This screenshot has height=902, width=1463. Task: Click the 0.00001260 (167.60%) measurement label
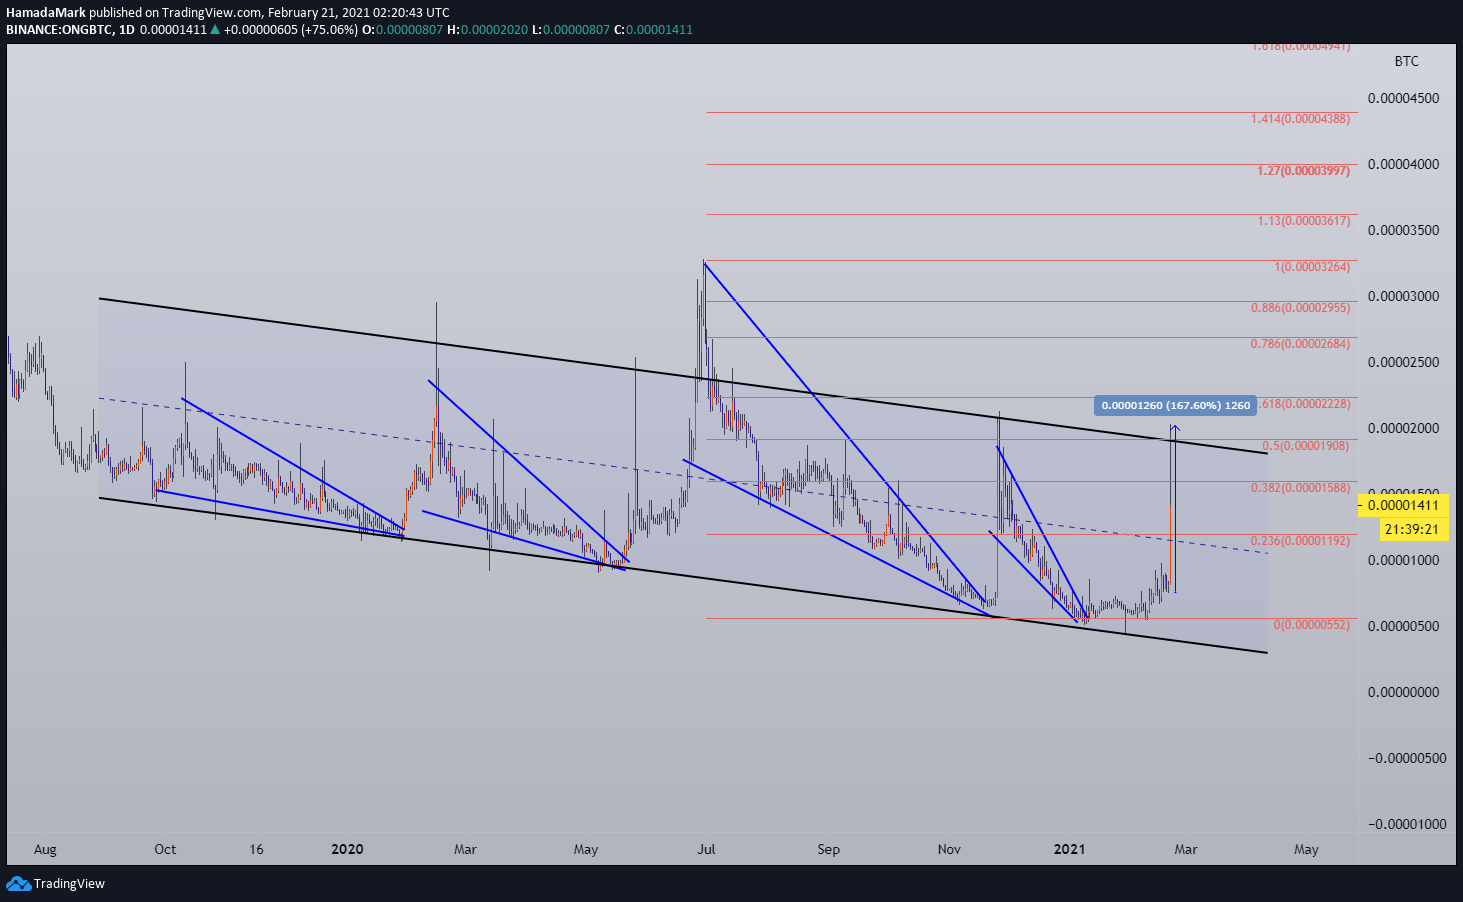1176,405
